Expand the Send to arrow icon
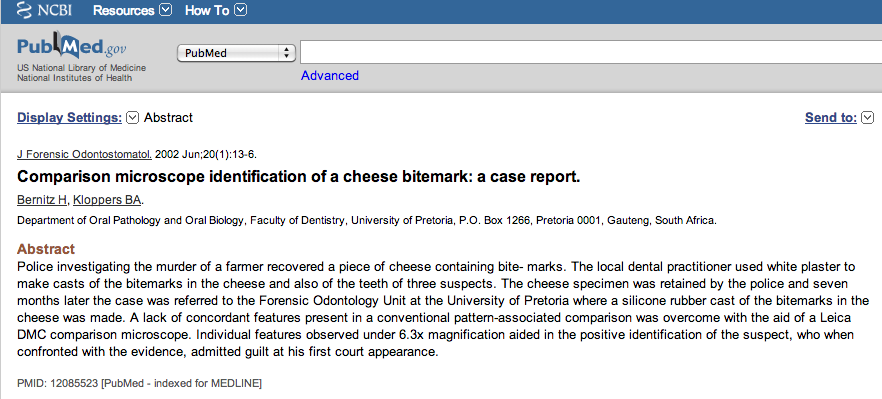The width and height of the screenshot is (882, 399). [x=868, y=118]
